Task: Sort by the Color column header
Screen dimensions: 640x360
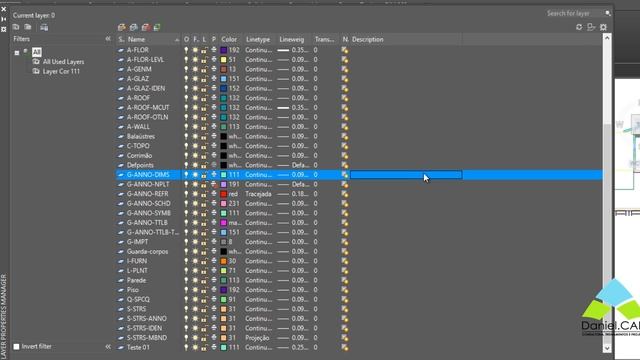Action: [229, 40]
